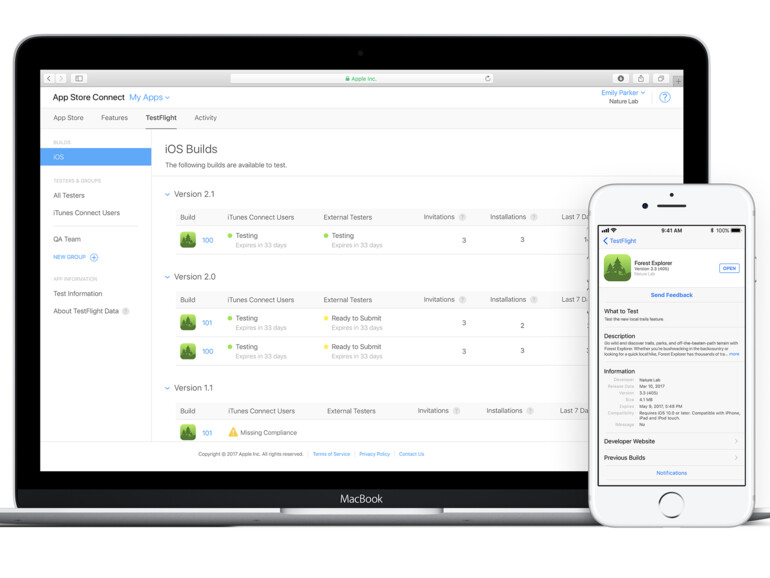Click App Store Connect title
This screenshot has height=578, width=770.
coord(88,97)
